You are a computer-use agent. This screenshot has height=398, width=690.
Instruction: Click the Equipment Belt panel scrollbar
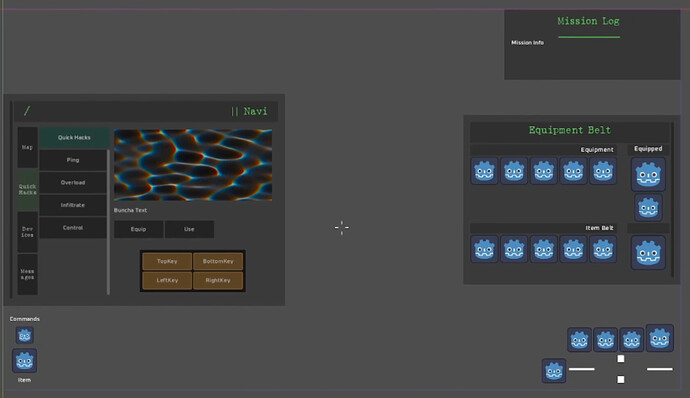(672, 200)
